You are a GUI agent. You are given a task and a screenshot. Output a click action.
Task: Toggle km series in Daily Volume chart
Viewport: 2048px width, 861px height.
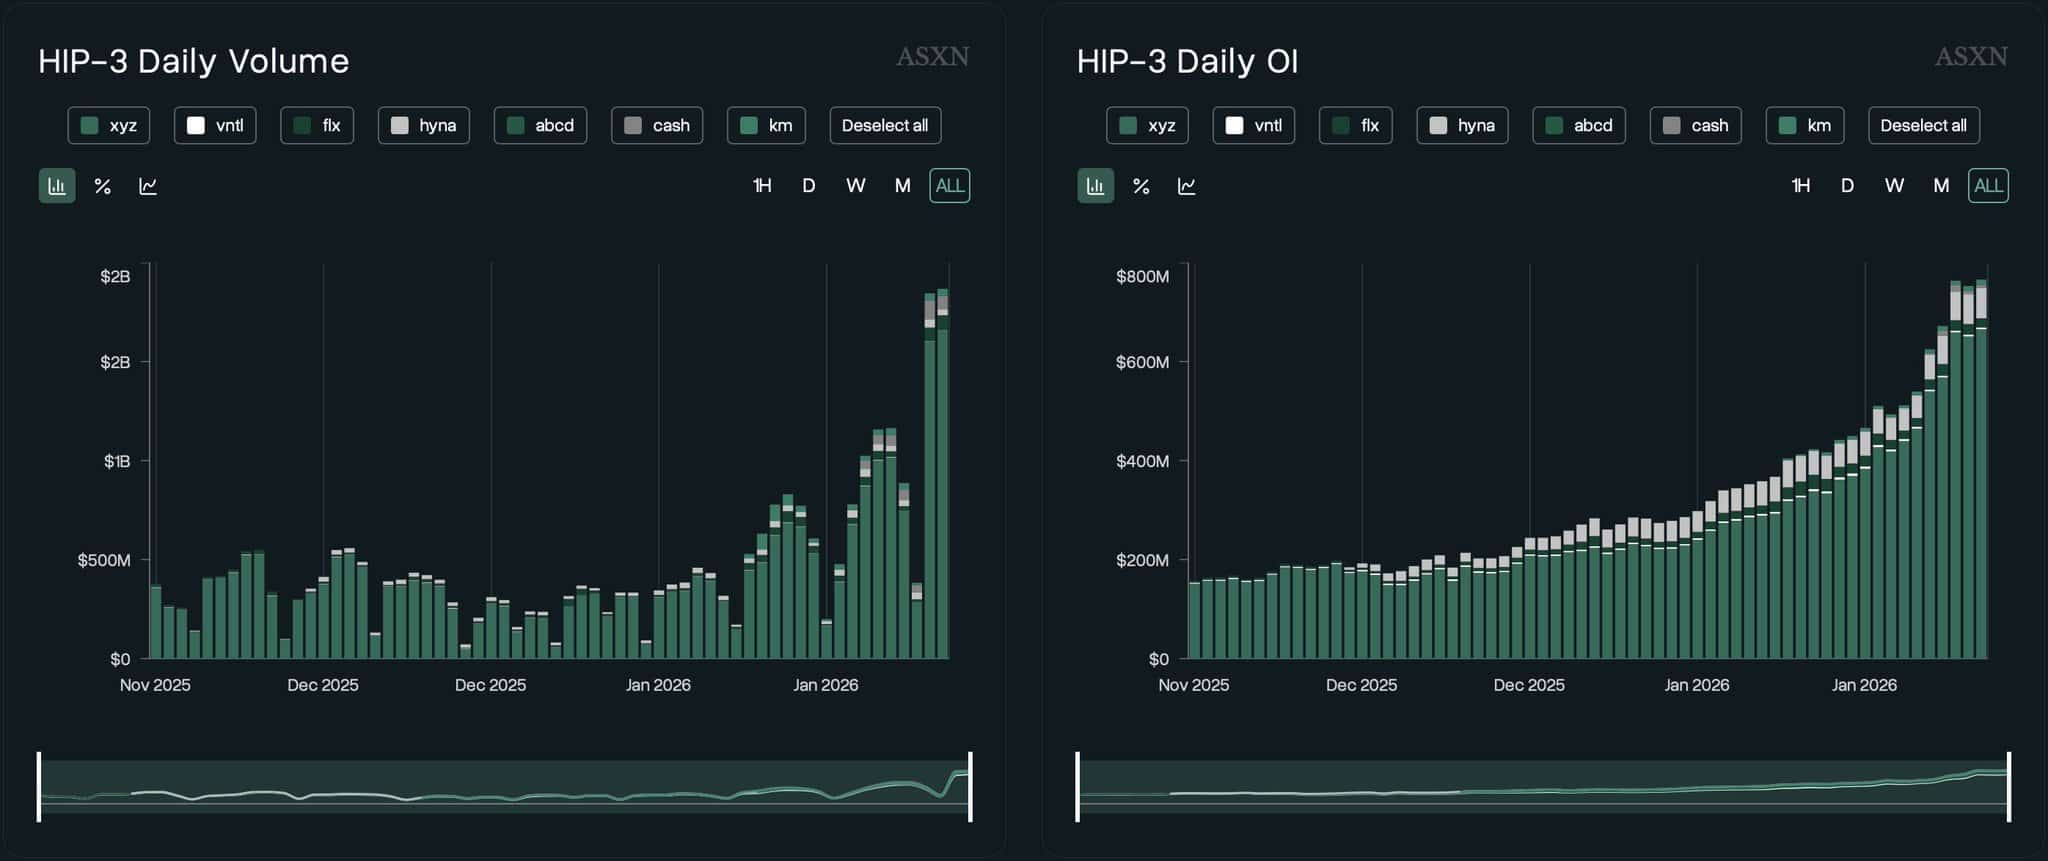pyautogui.click(x=766, y=126)
